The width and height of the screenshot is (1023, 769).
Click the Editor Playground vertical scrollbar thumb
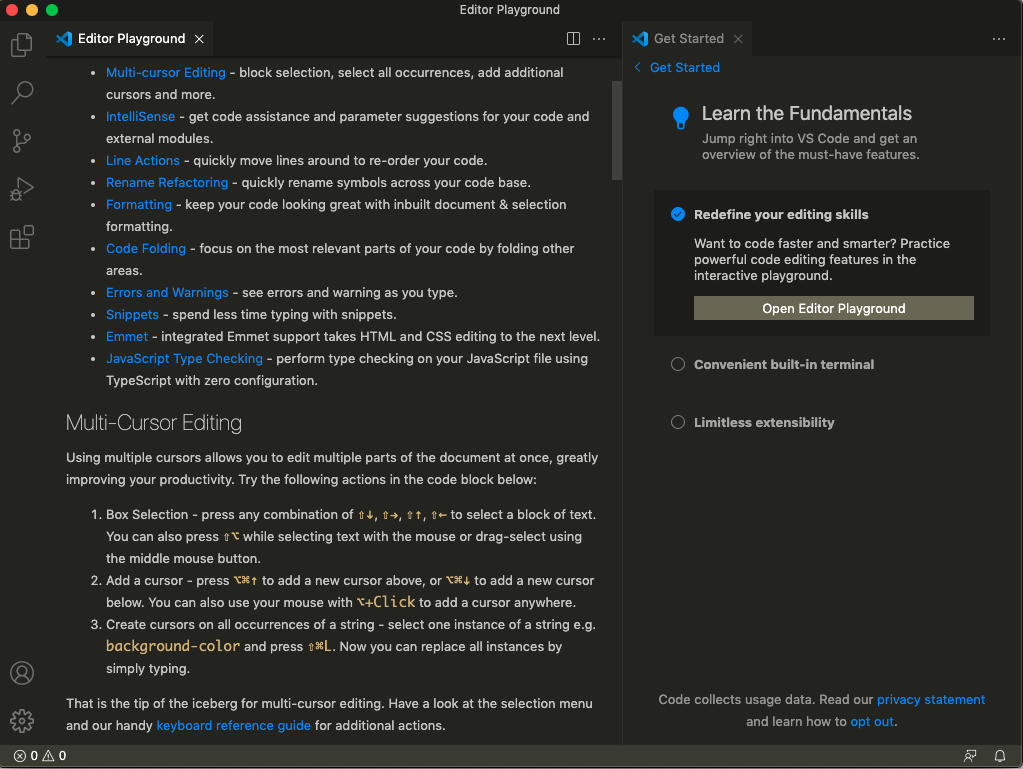(617, 130)
